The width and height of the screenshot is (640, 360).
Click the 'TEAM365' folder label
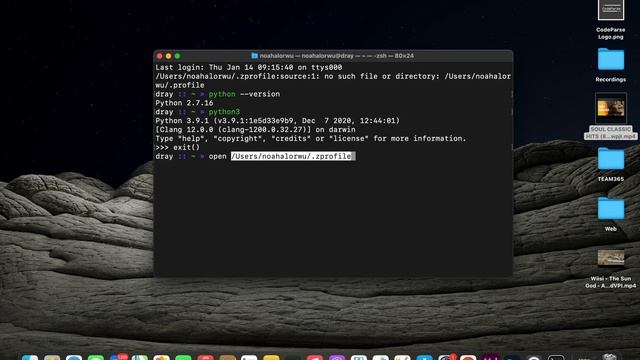(x=611, y=179)
